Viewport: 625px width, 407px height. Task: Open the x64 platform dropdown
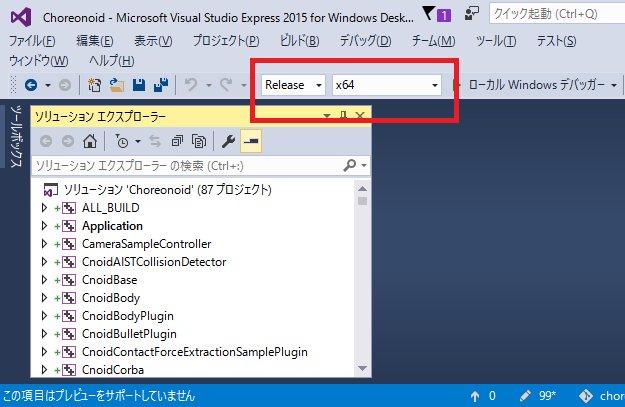[x=387, y=85]
